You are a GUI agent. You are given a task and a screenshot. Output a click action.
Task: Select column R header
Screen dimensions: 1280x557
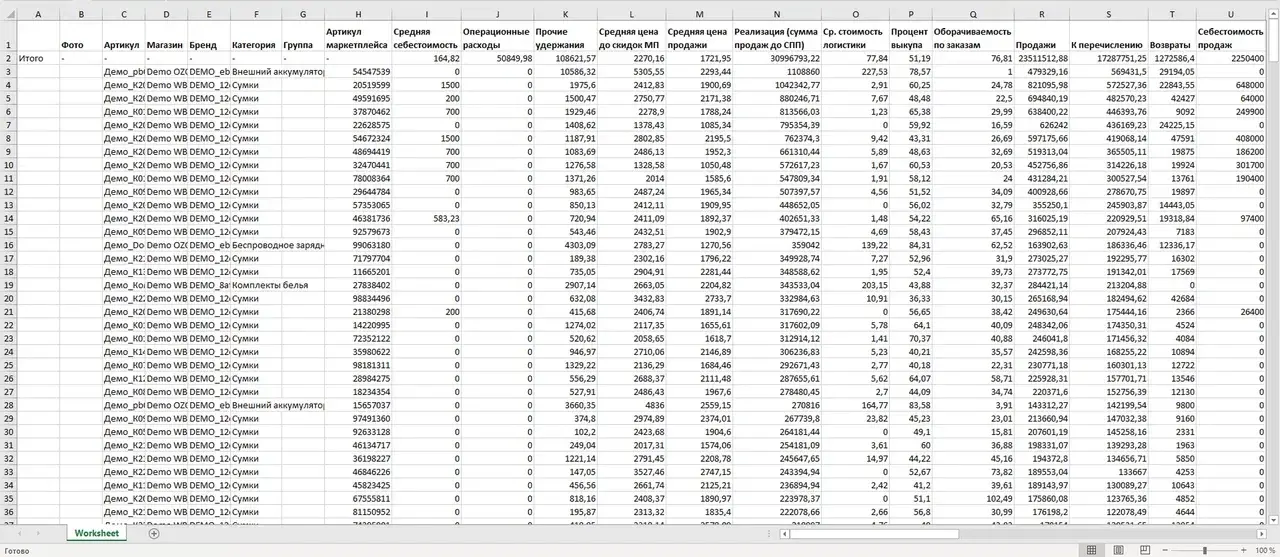[1041, 14]
